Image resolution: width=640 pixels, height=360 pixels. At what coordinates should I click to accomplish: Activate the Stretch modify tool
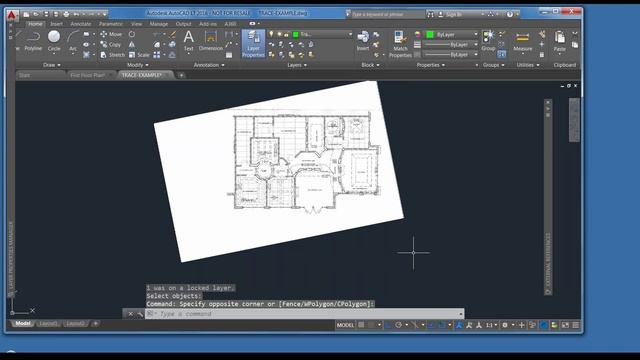(113, 55)
